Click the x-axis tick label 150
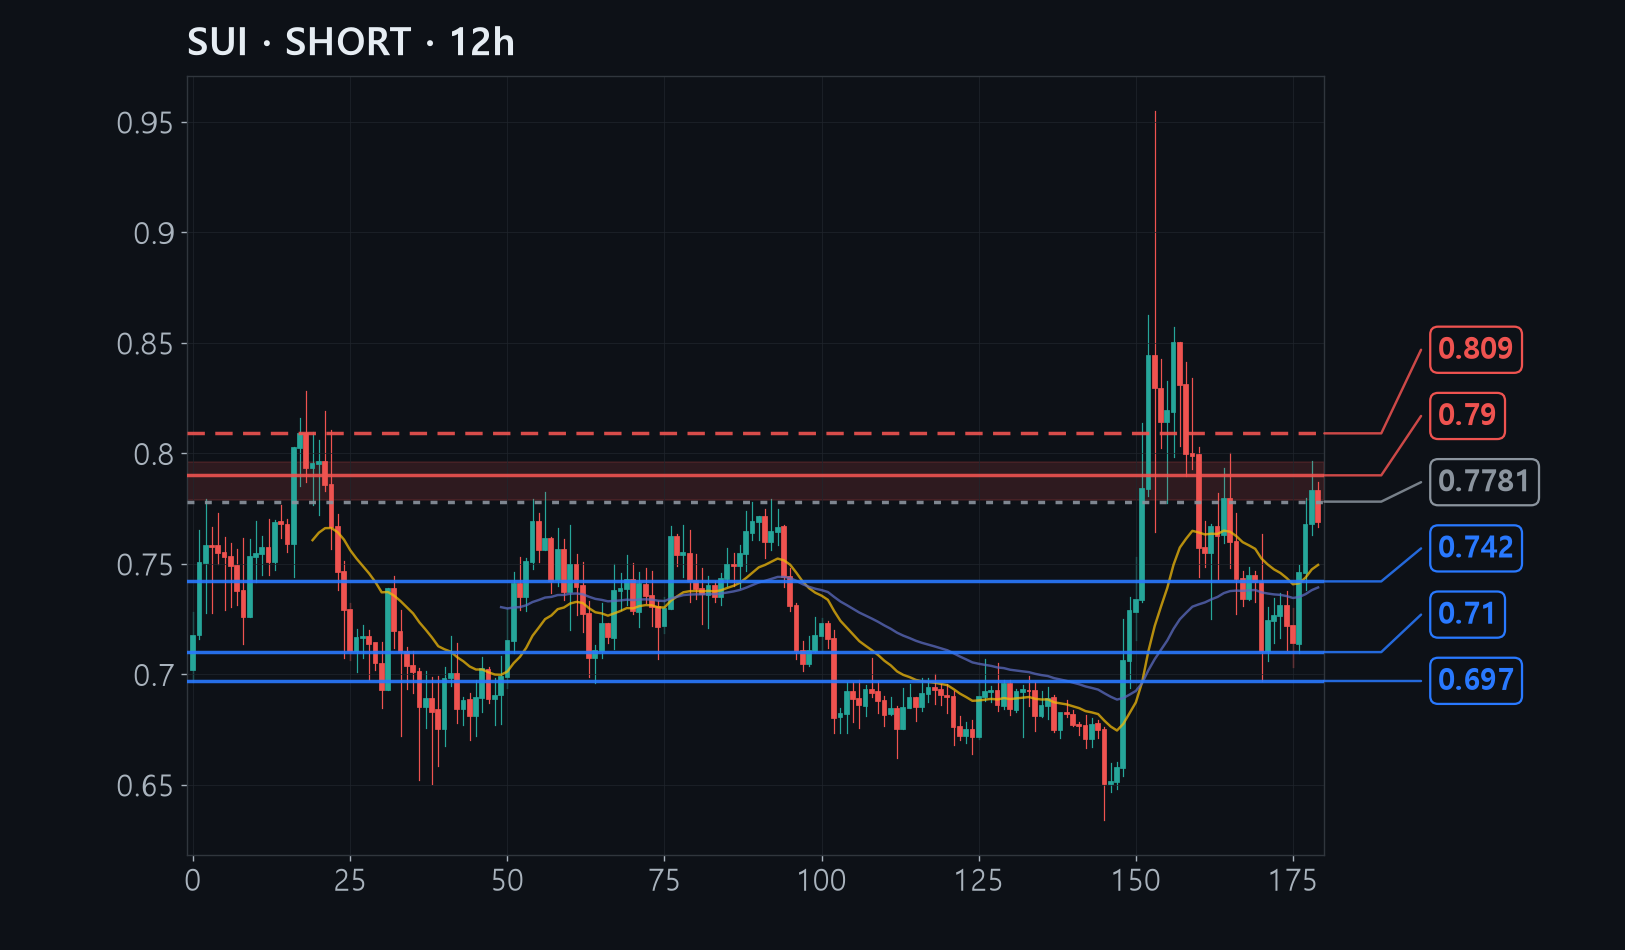Image resolution: width=1625 pixels, height=950 pixels. (x=1136, y=881)
